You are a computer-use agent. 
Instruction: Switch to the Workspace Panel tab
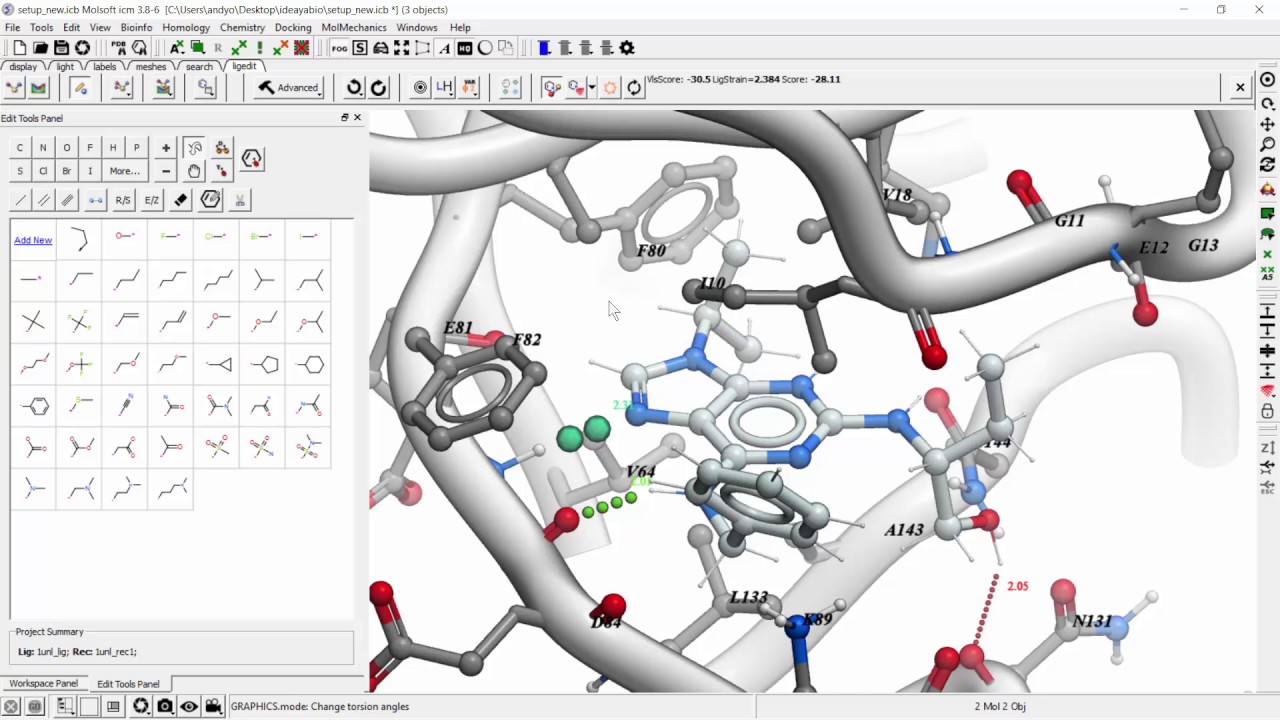click(x=43, y=684)
